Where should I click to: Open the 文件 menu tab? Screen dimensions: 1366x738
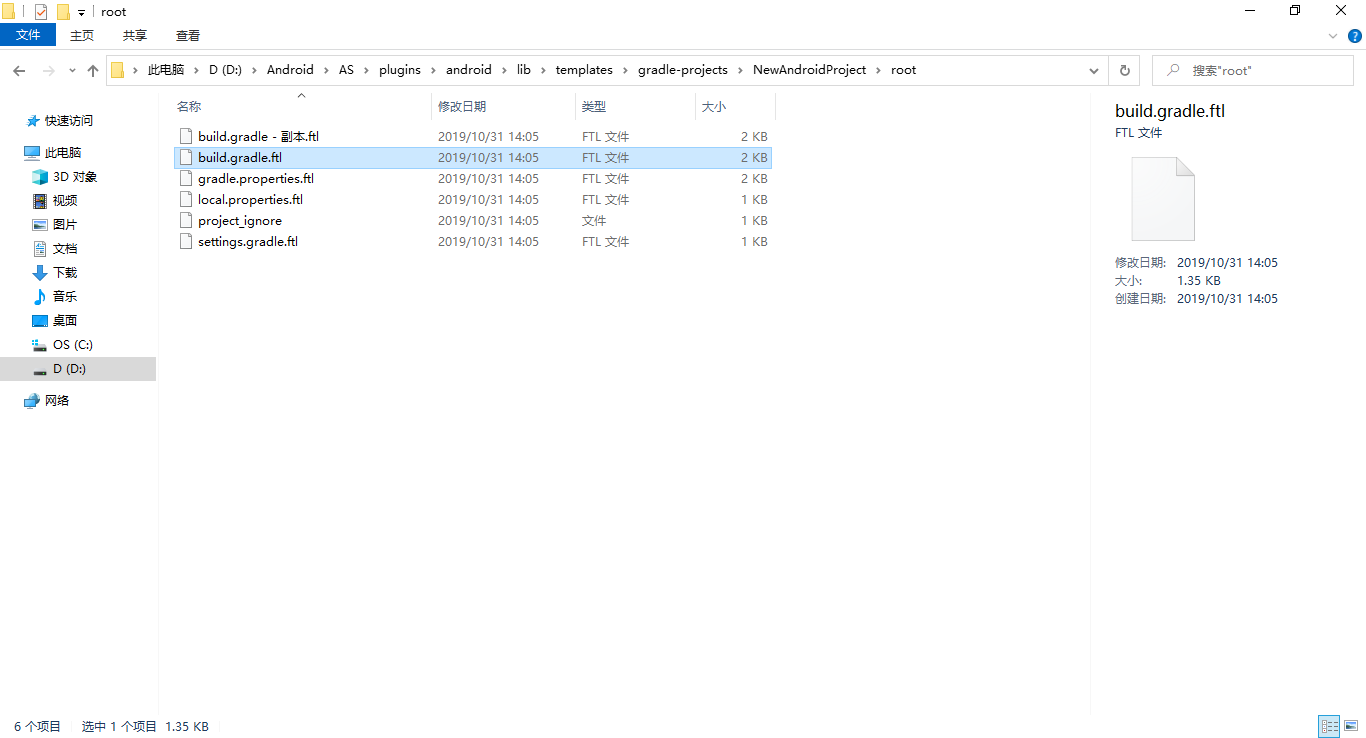(x=28, y=35)
